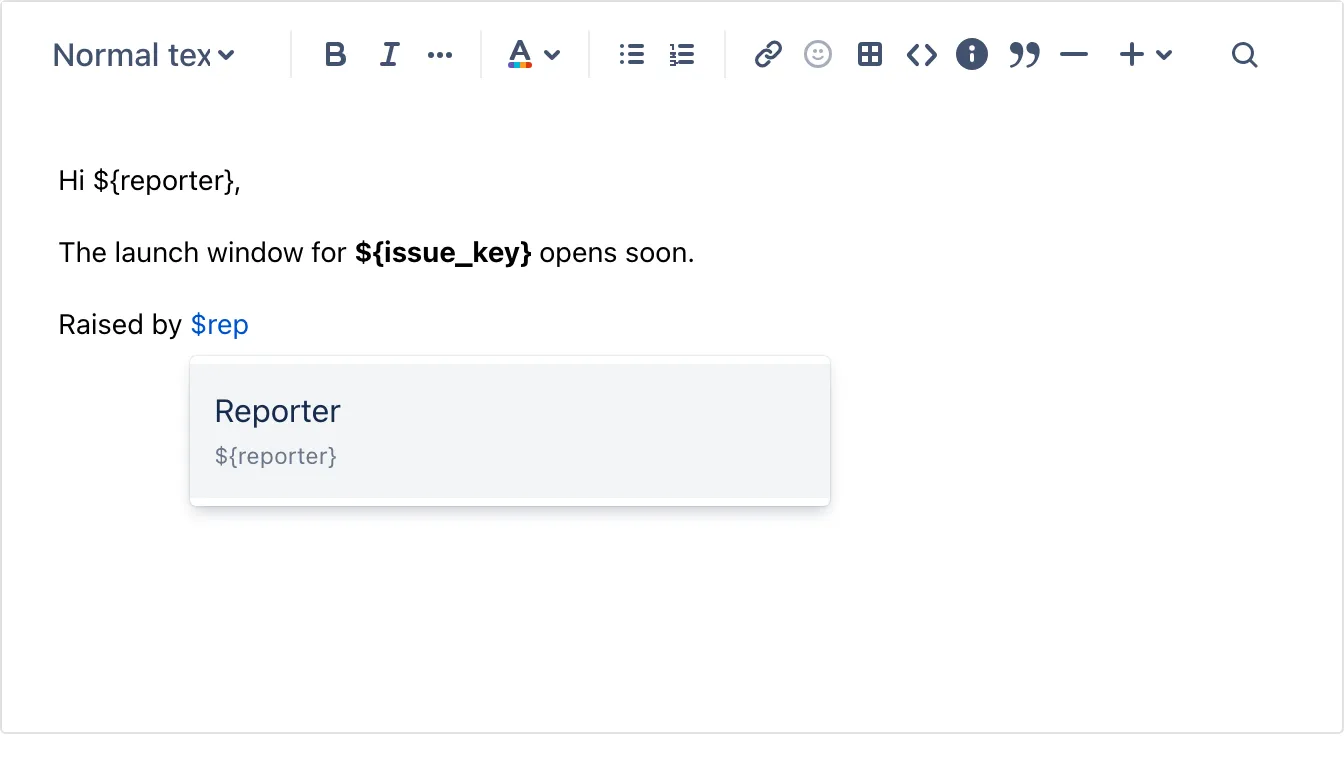Click the blue $rep typed text

pyautogui.click(x=219, y=325)
